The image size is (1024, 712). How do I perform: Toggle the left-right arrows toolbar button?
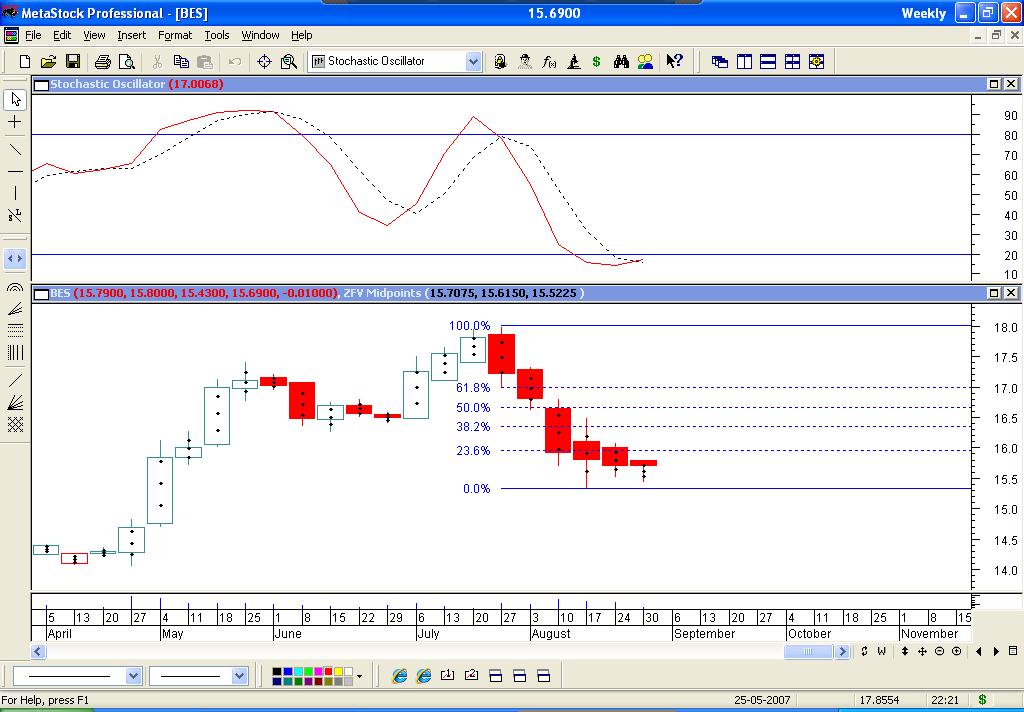click(x=15, y=259)
